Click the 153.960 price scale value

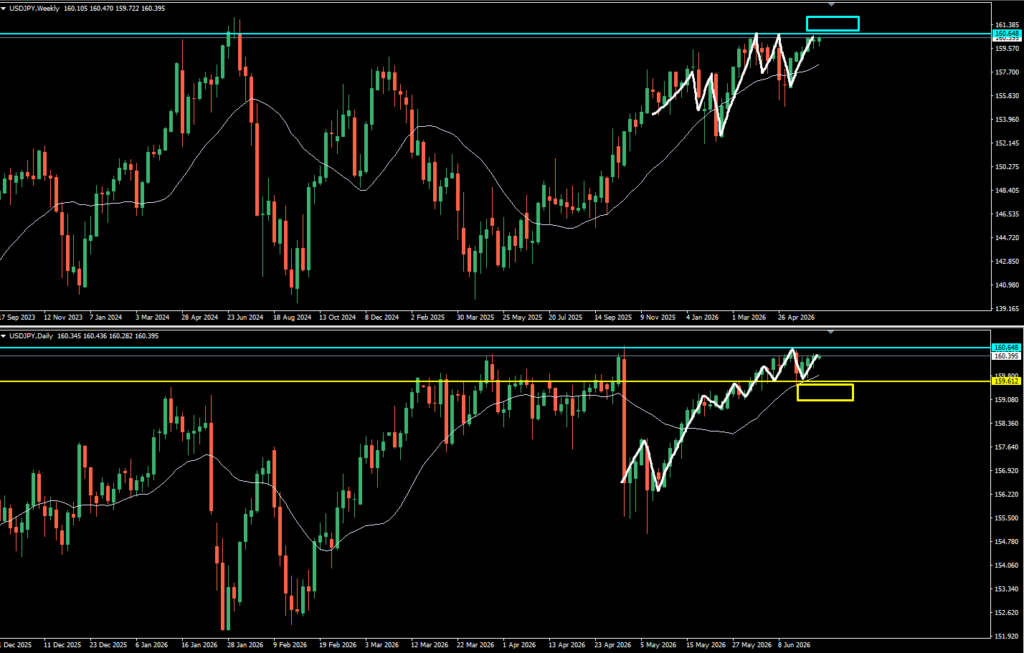point(1006,119)
